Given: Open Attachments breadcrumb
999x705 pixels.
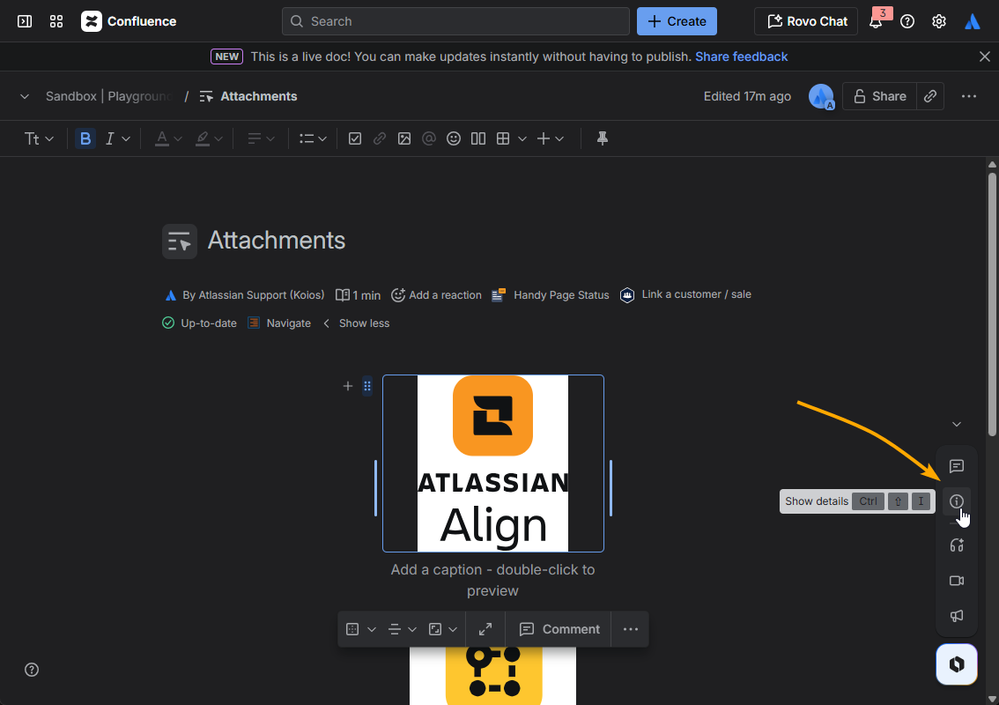Looking at the screenshot, I should 259,96.
